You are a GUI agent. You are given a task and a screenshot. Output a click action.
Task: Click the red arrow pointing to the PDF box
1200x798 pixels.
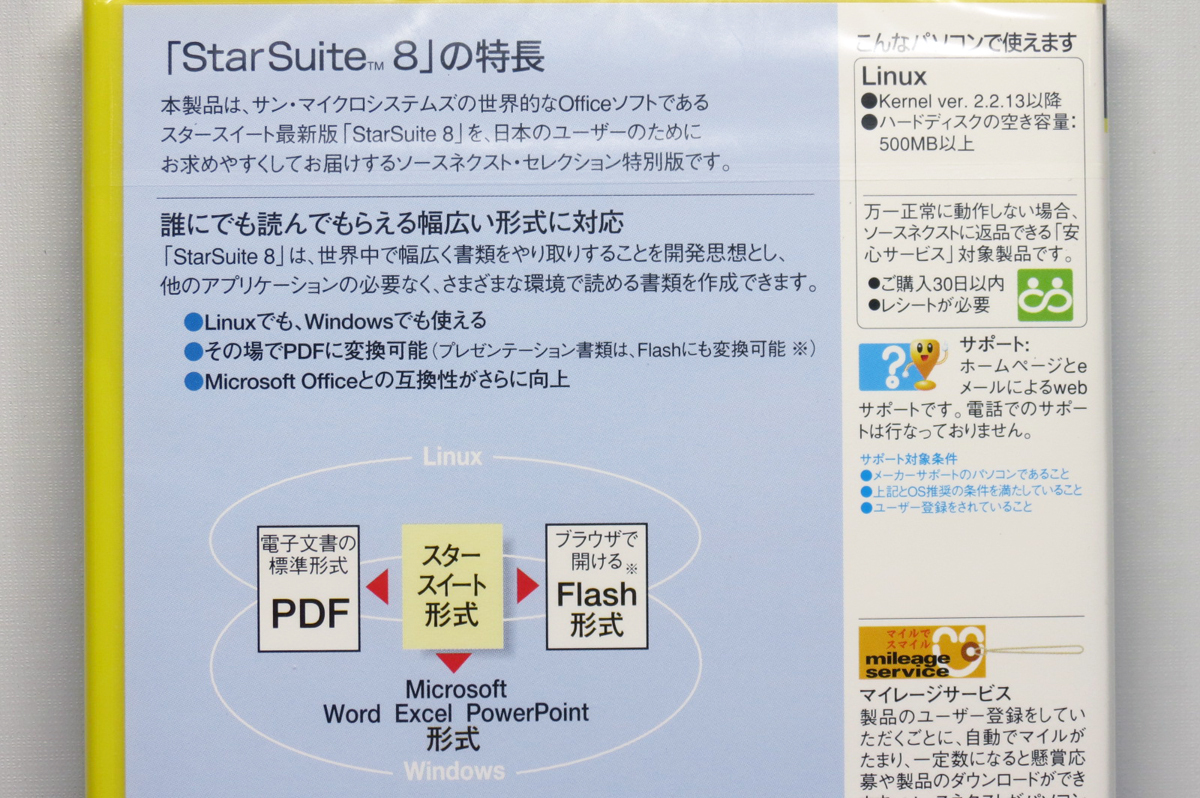click(x=377, y=586)
